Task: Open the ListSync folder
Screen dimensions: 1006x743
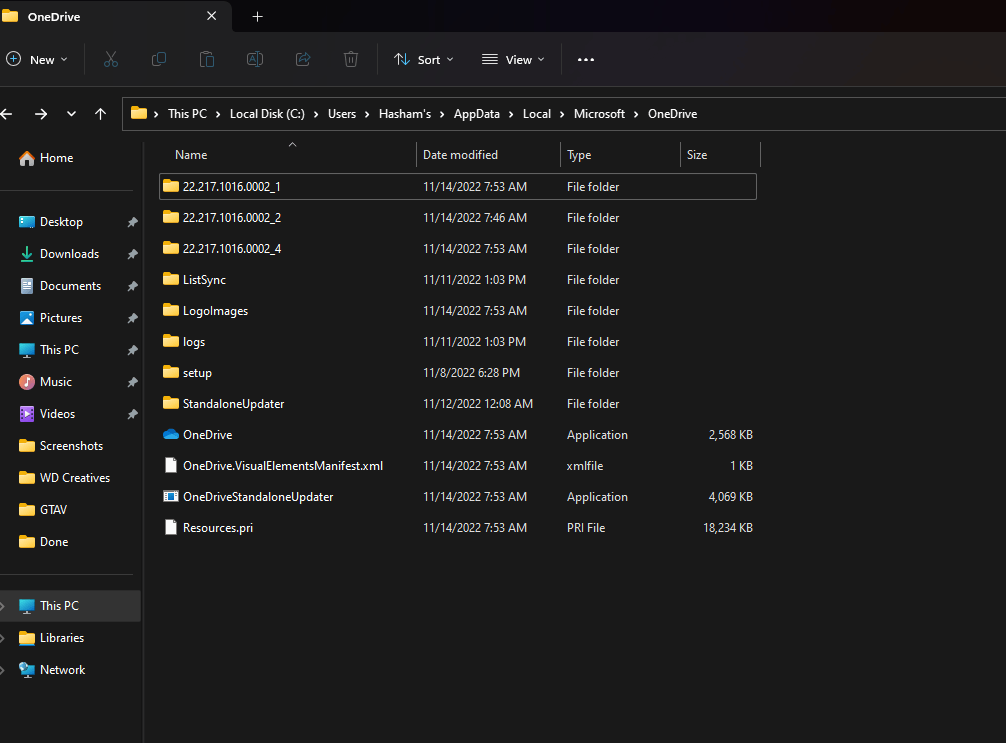Action: pos(203,279)
